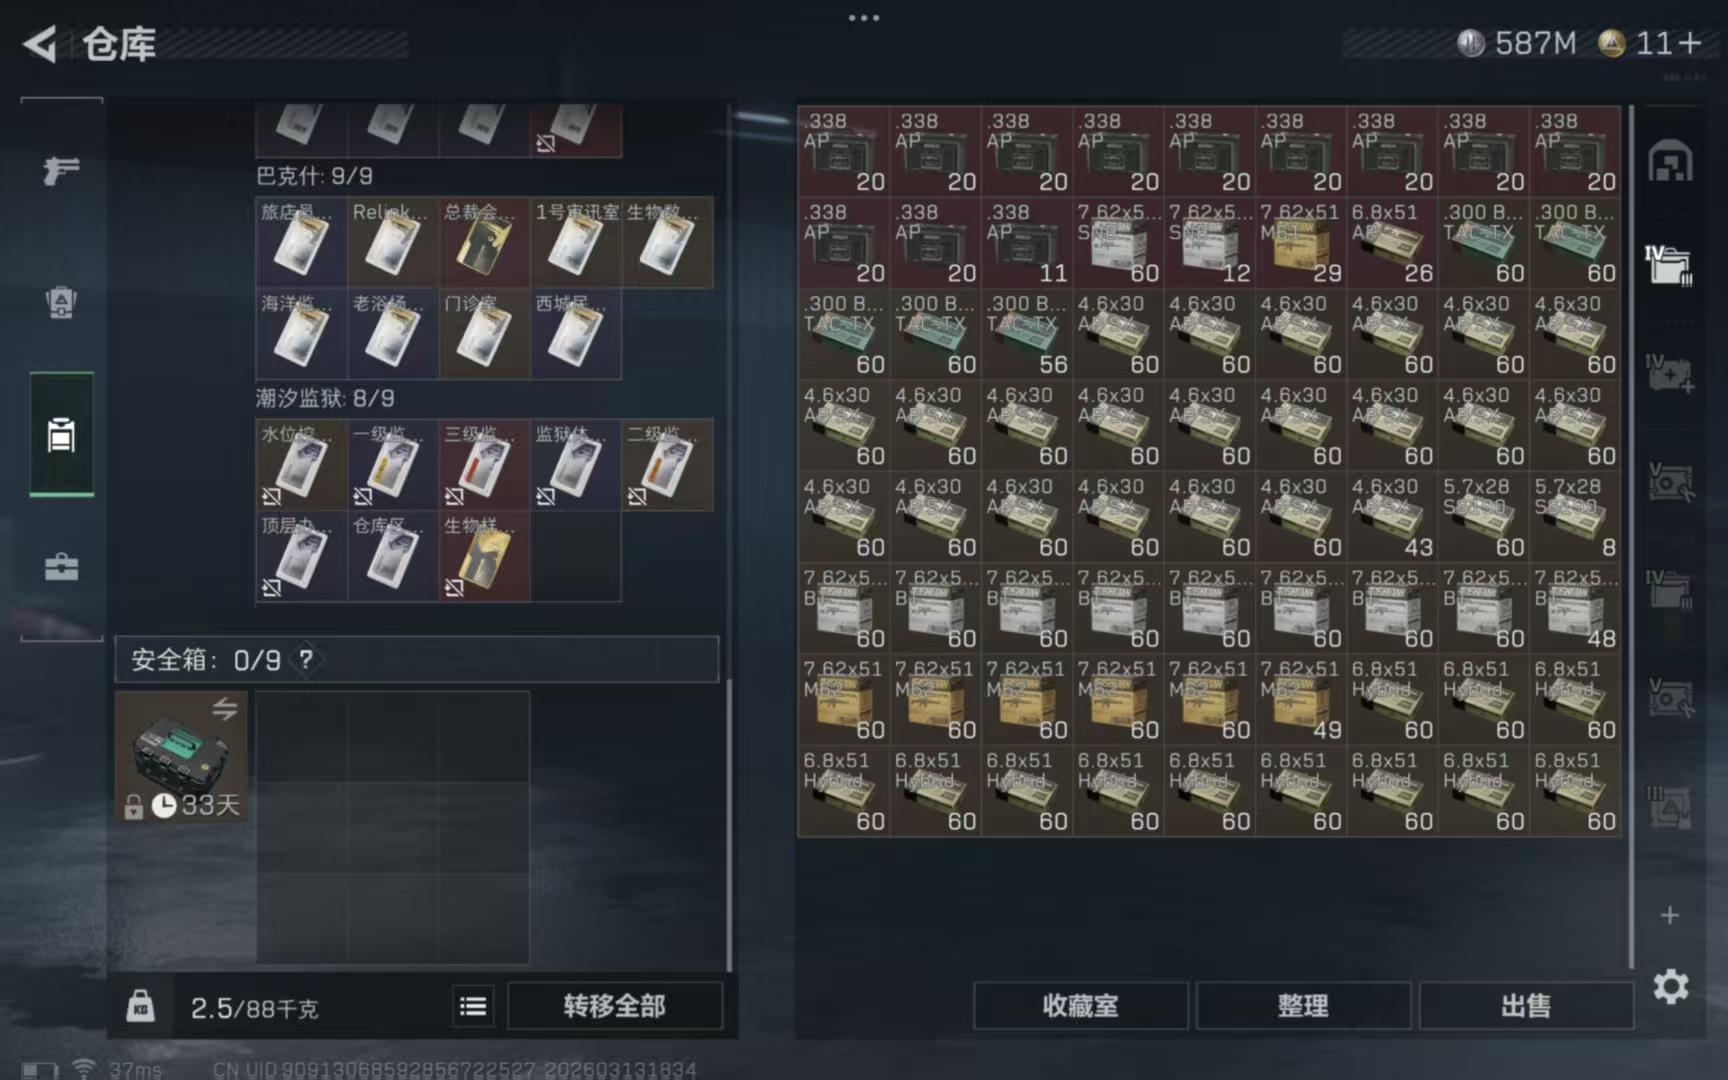Open the settings gear icon
The image size is (1728, 1080).
click(x=1670, y=987)
